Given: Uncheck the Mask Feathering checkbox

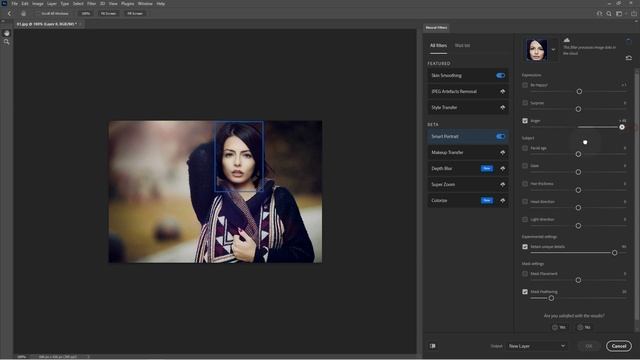Looking at the screenshot, I should (x=525, y=292).
